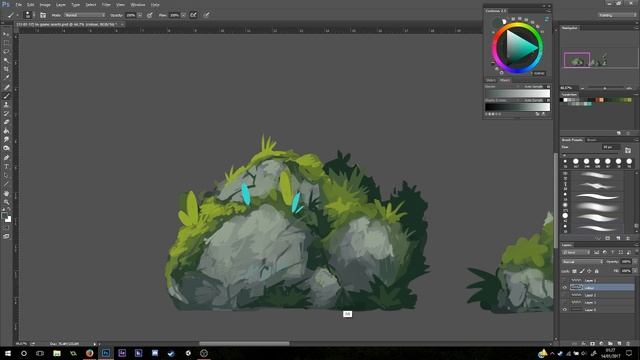Open Firefox from the taskbar
640x360 pixels.
point(89,353)
